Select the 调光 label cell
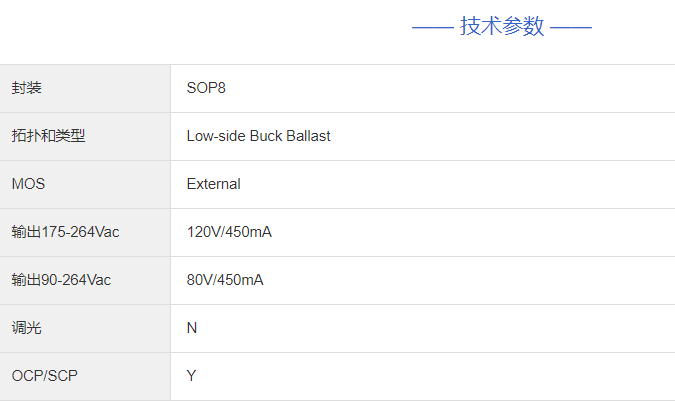The width and height of the screenshot is (675, 401). [26, 328]
